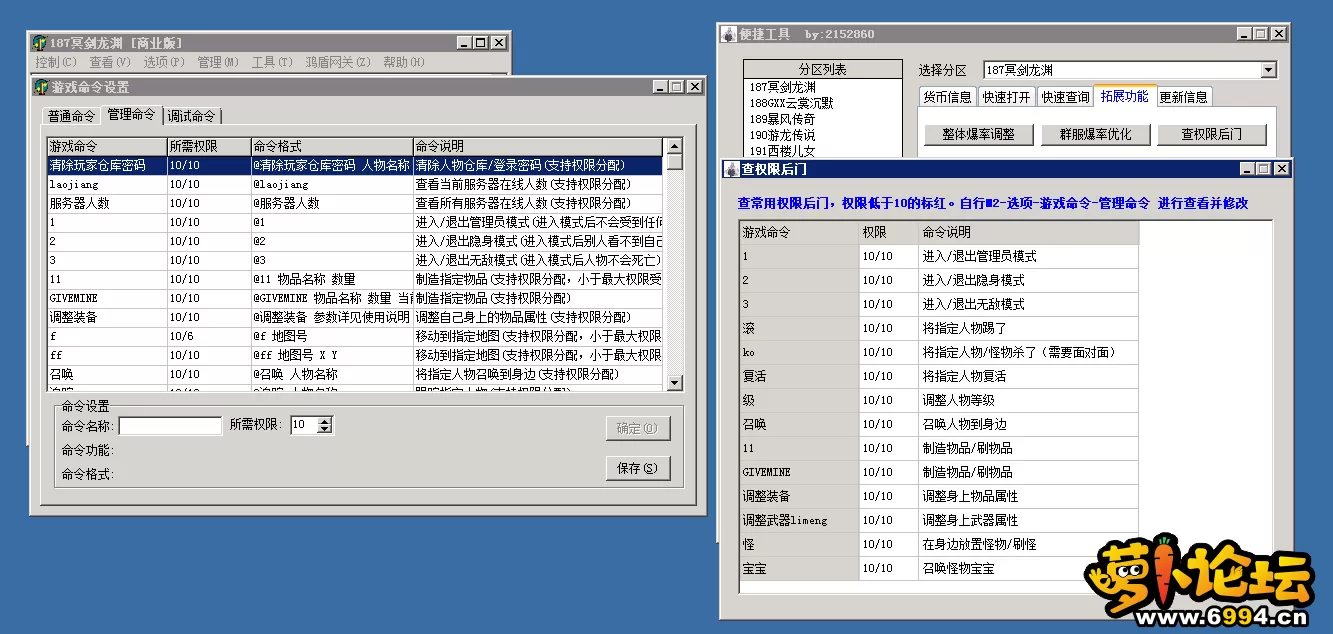Click the 整体爆率调整 button
The width and height of the screenshot is (1333, 634).
(x=978, y=134)
